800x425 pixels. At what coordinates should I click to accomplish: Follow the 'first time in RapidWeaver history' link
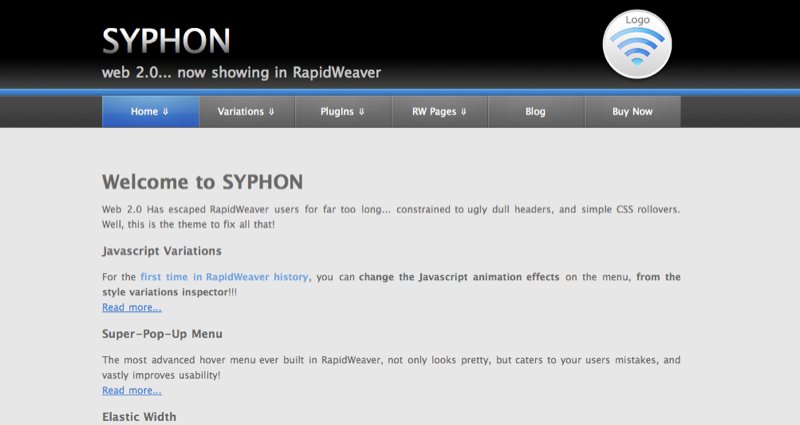click(225, 277)
